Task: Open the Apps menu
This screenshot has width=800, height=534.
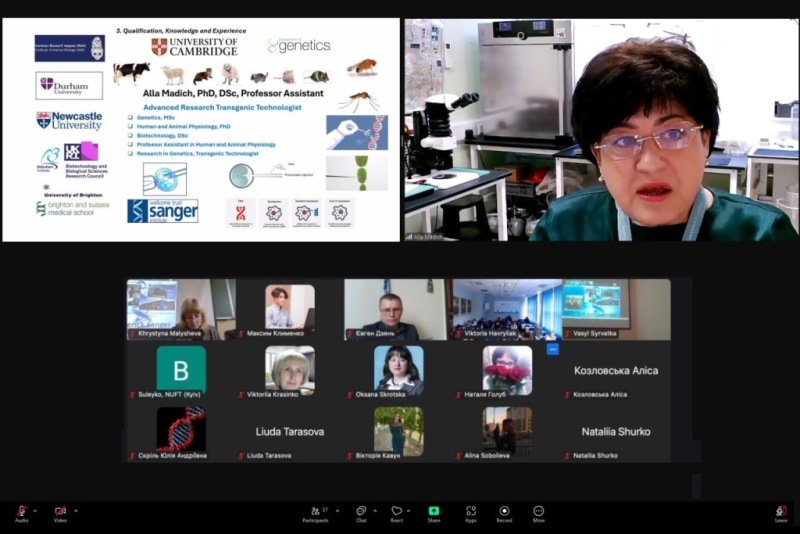Action: pyautogui.click(x=471, y=514)
